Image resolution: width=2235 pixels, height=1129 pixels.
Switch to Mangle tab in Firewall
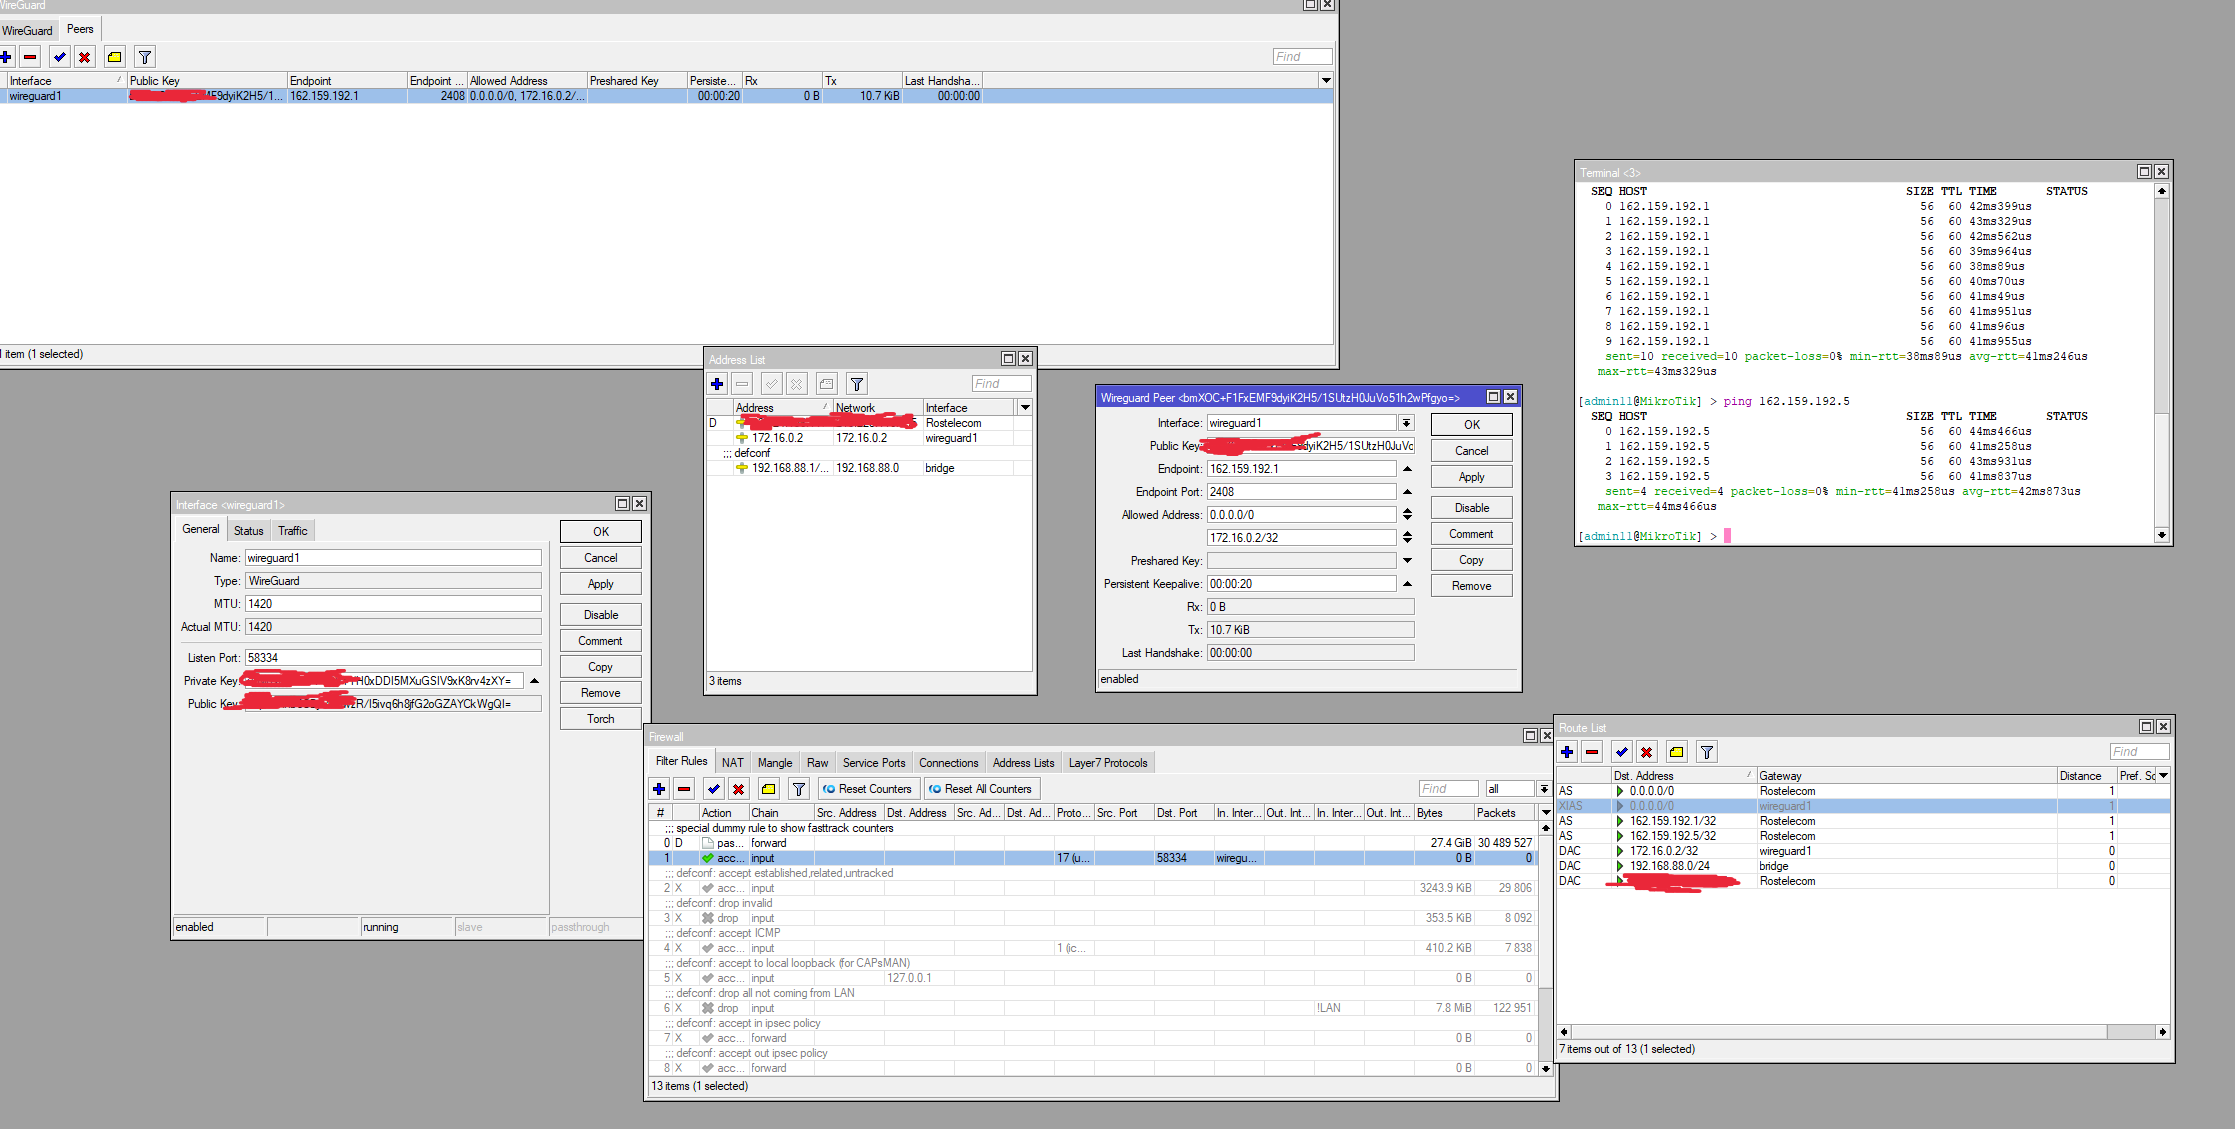(x=775, y=762)
